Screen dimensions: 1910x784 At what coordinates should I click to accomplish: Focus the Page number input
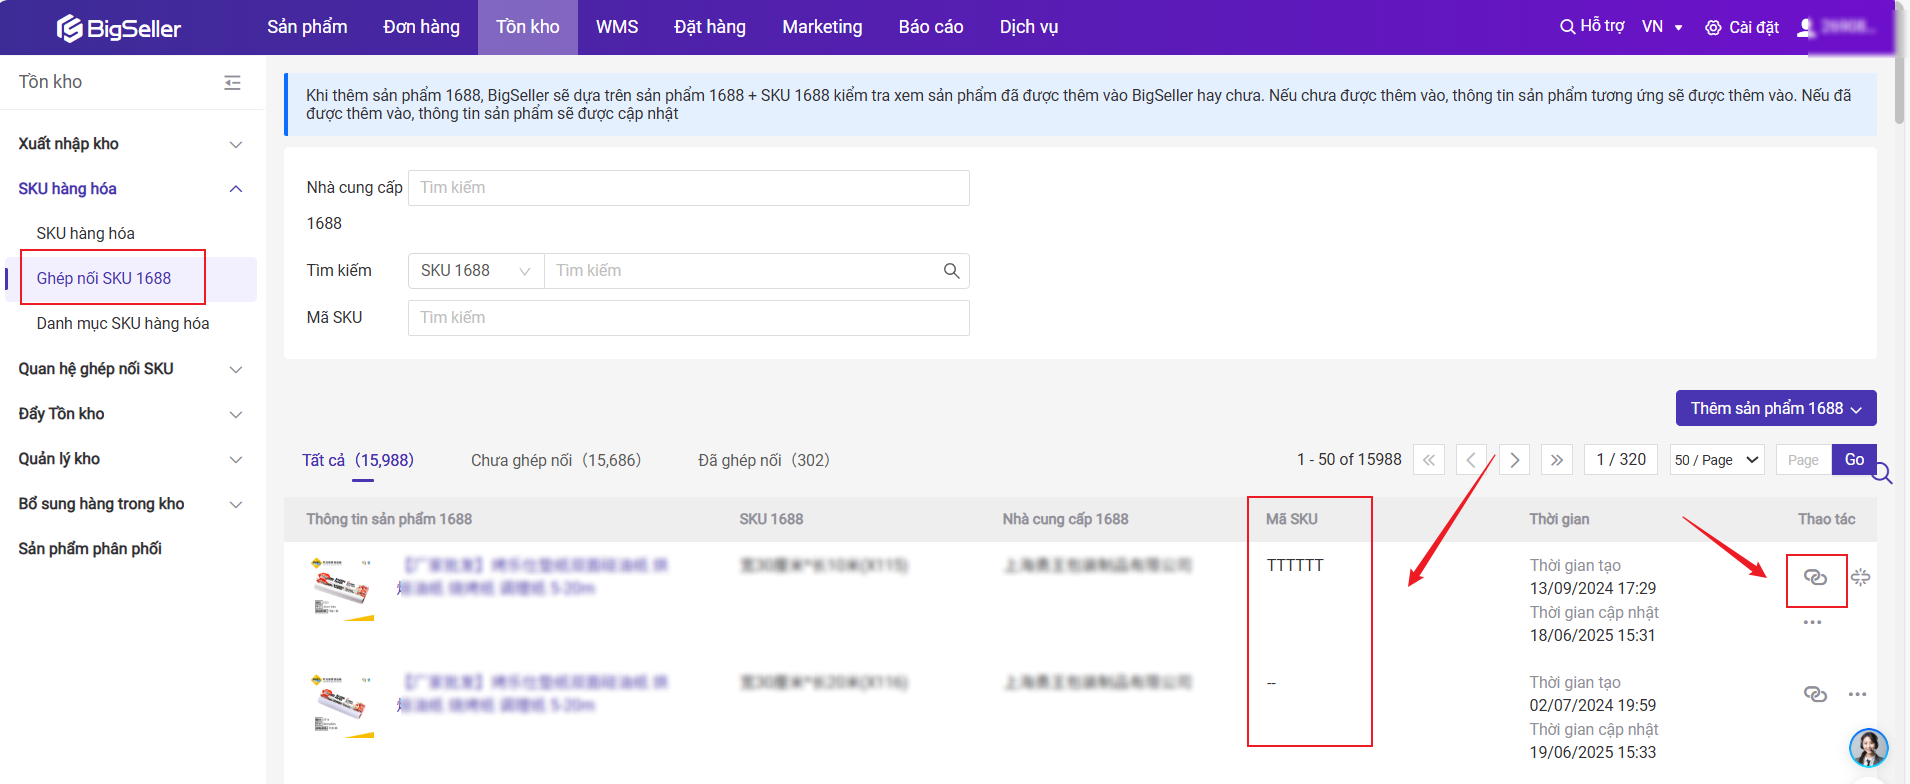1804,460
